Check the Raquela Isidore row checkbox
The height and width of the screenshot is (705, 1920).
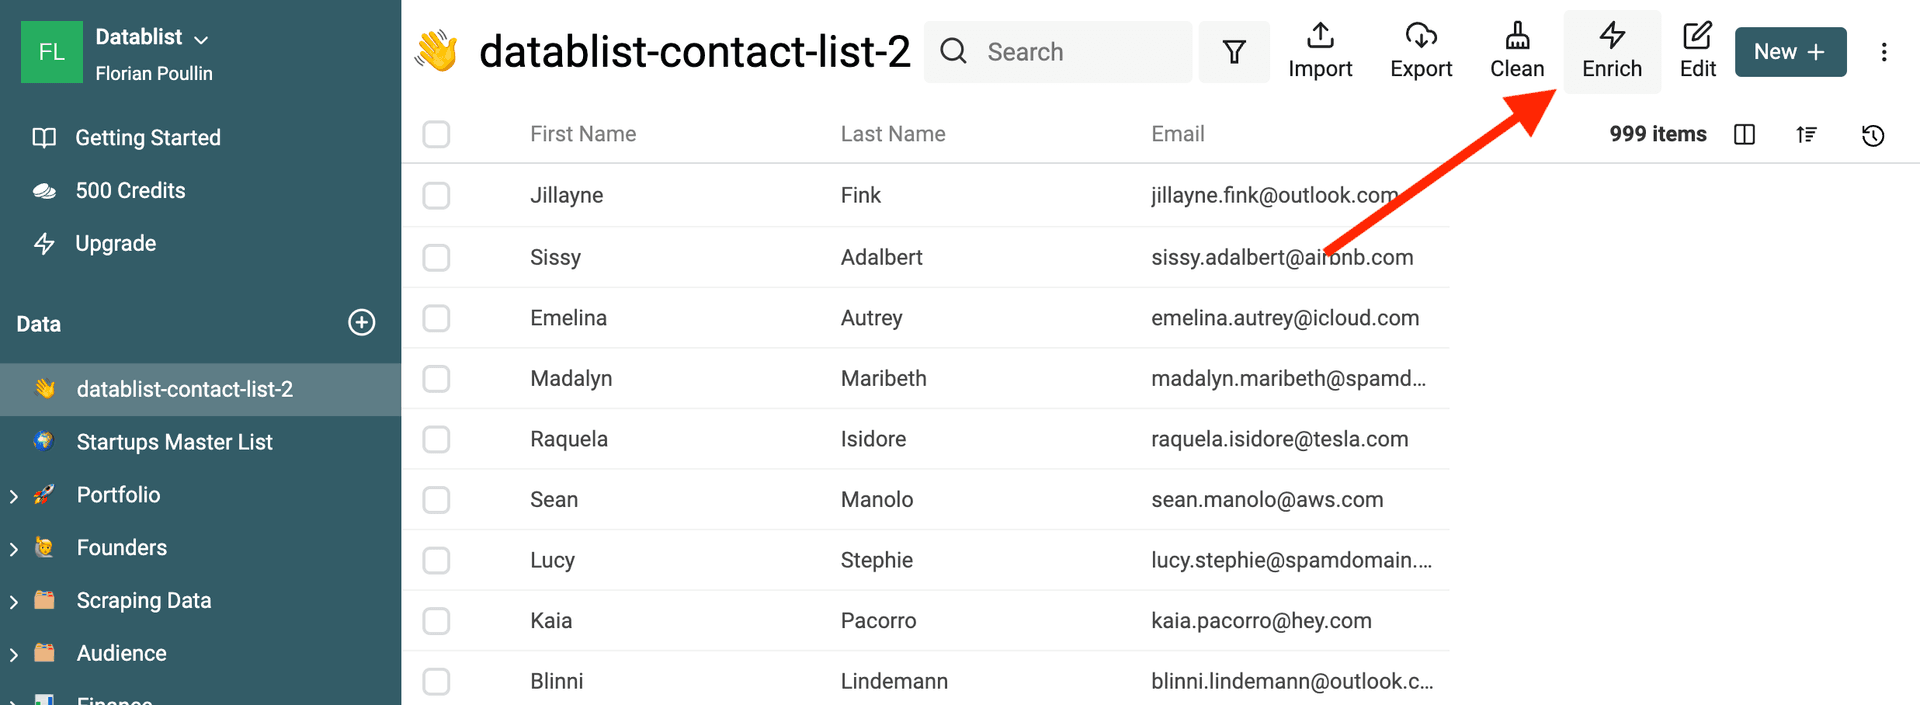tap(436, 439)
